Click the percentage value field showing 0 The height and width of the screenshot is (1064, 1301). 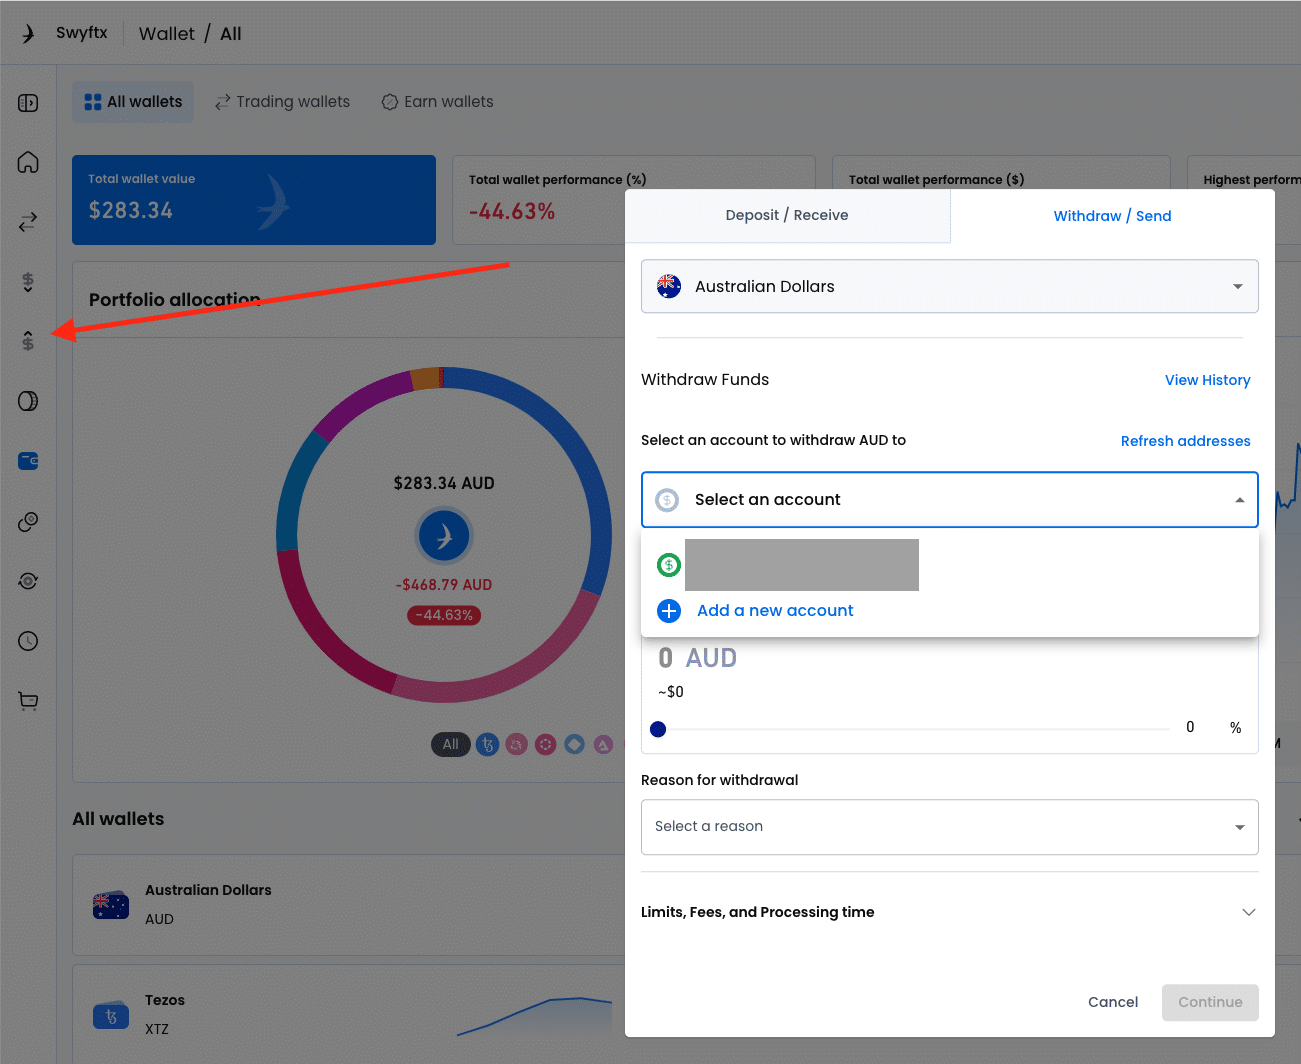coord(1190,728)
